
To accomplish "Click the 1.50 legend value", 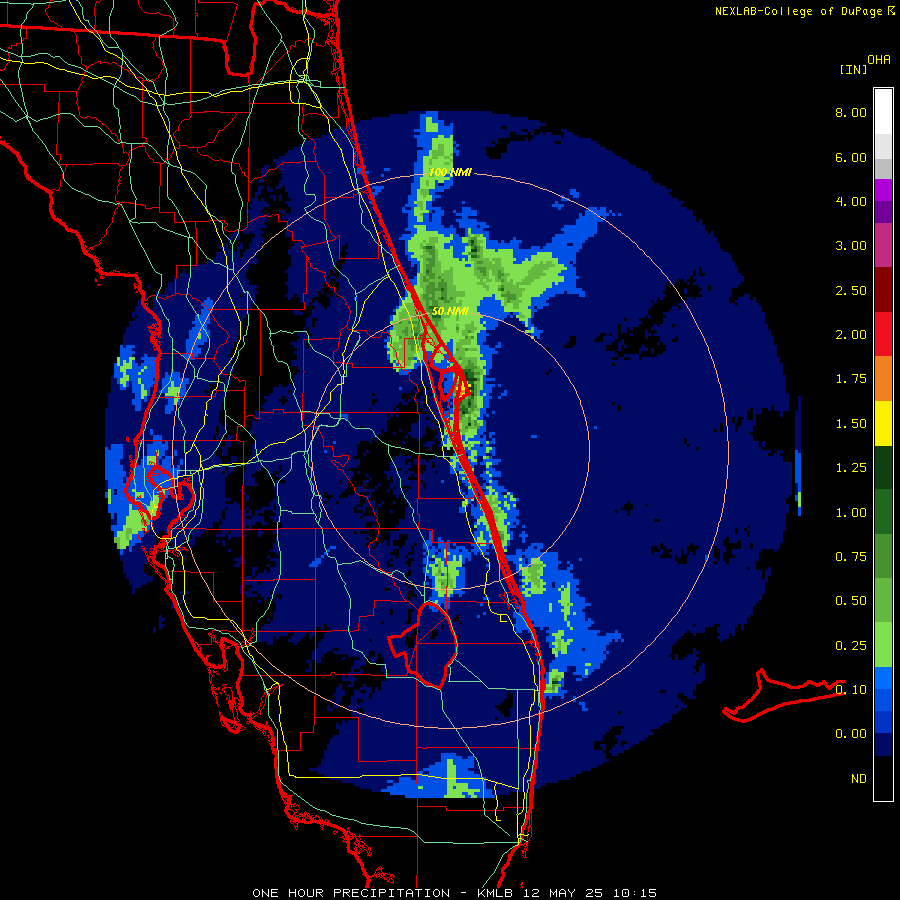I will [x=851, y=424].
